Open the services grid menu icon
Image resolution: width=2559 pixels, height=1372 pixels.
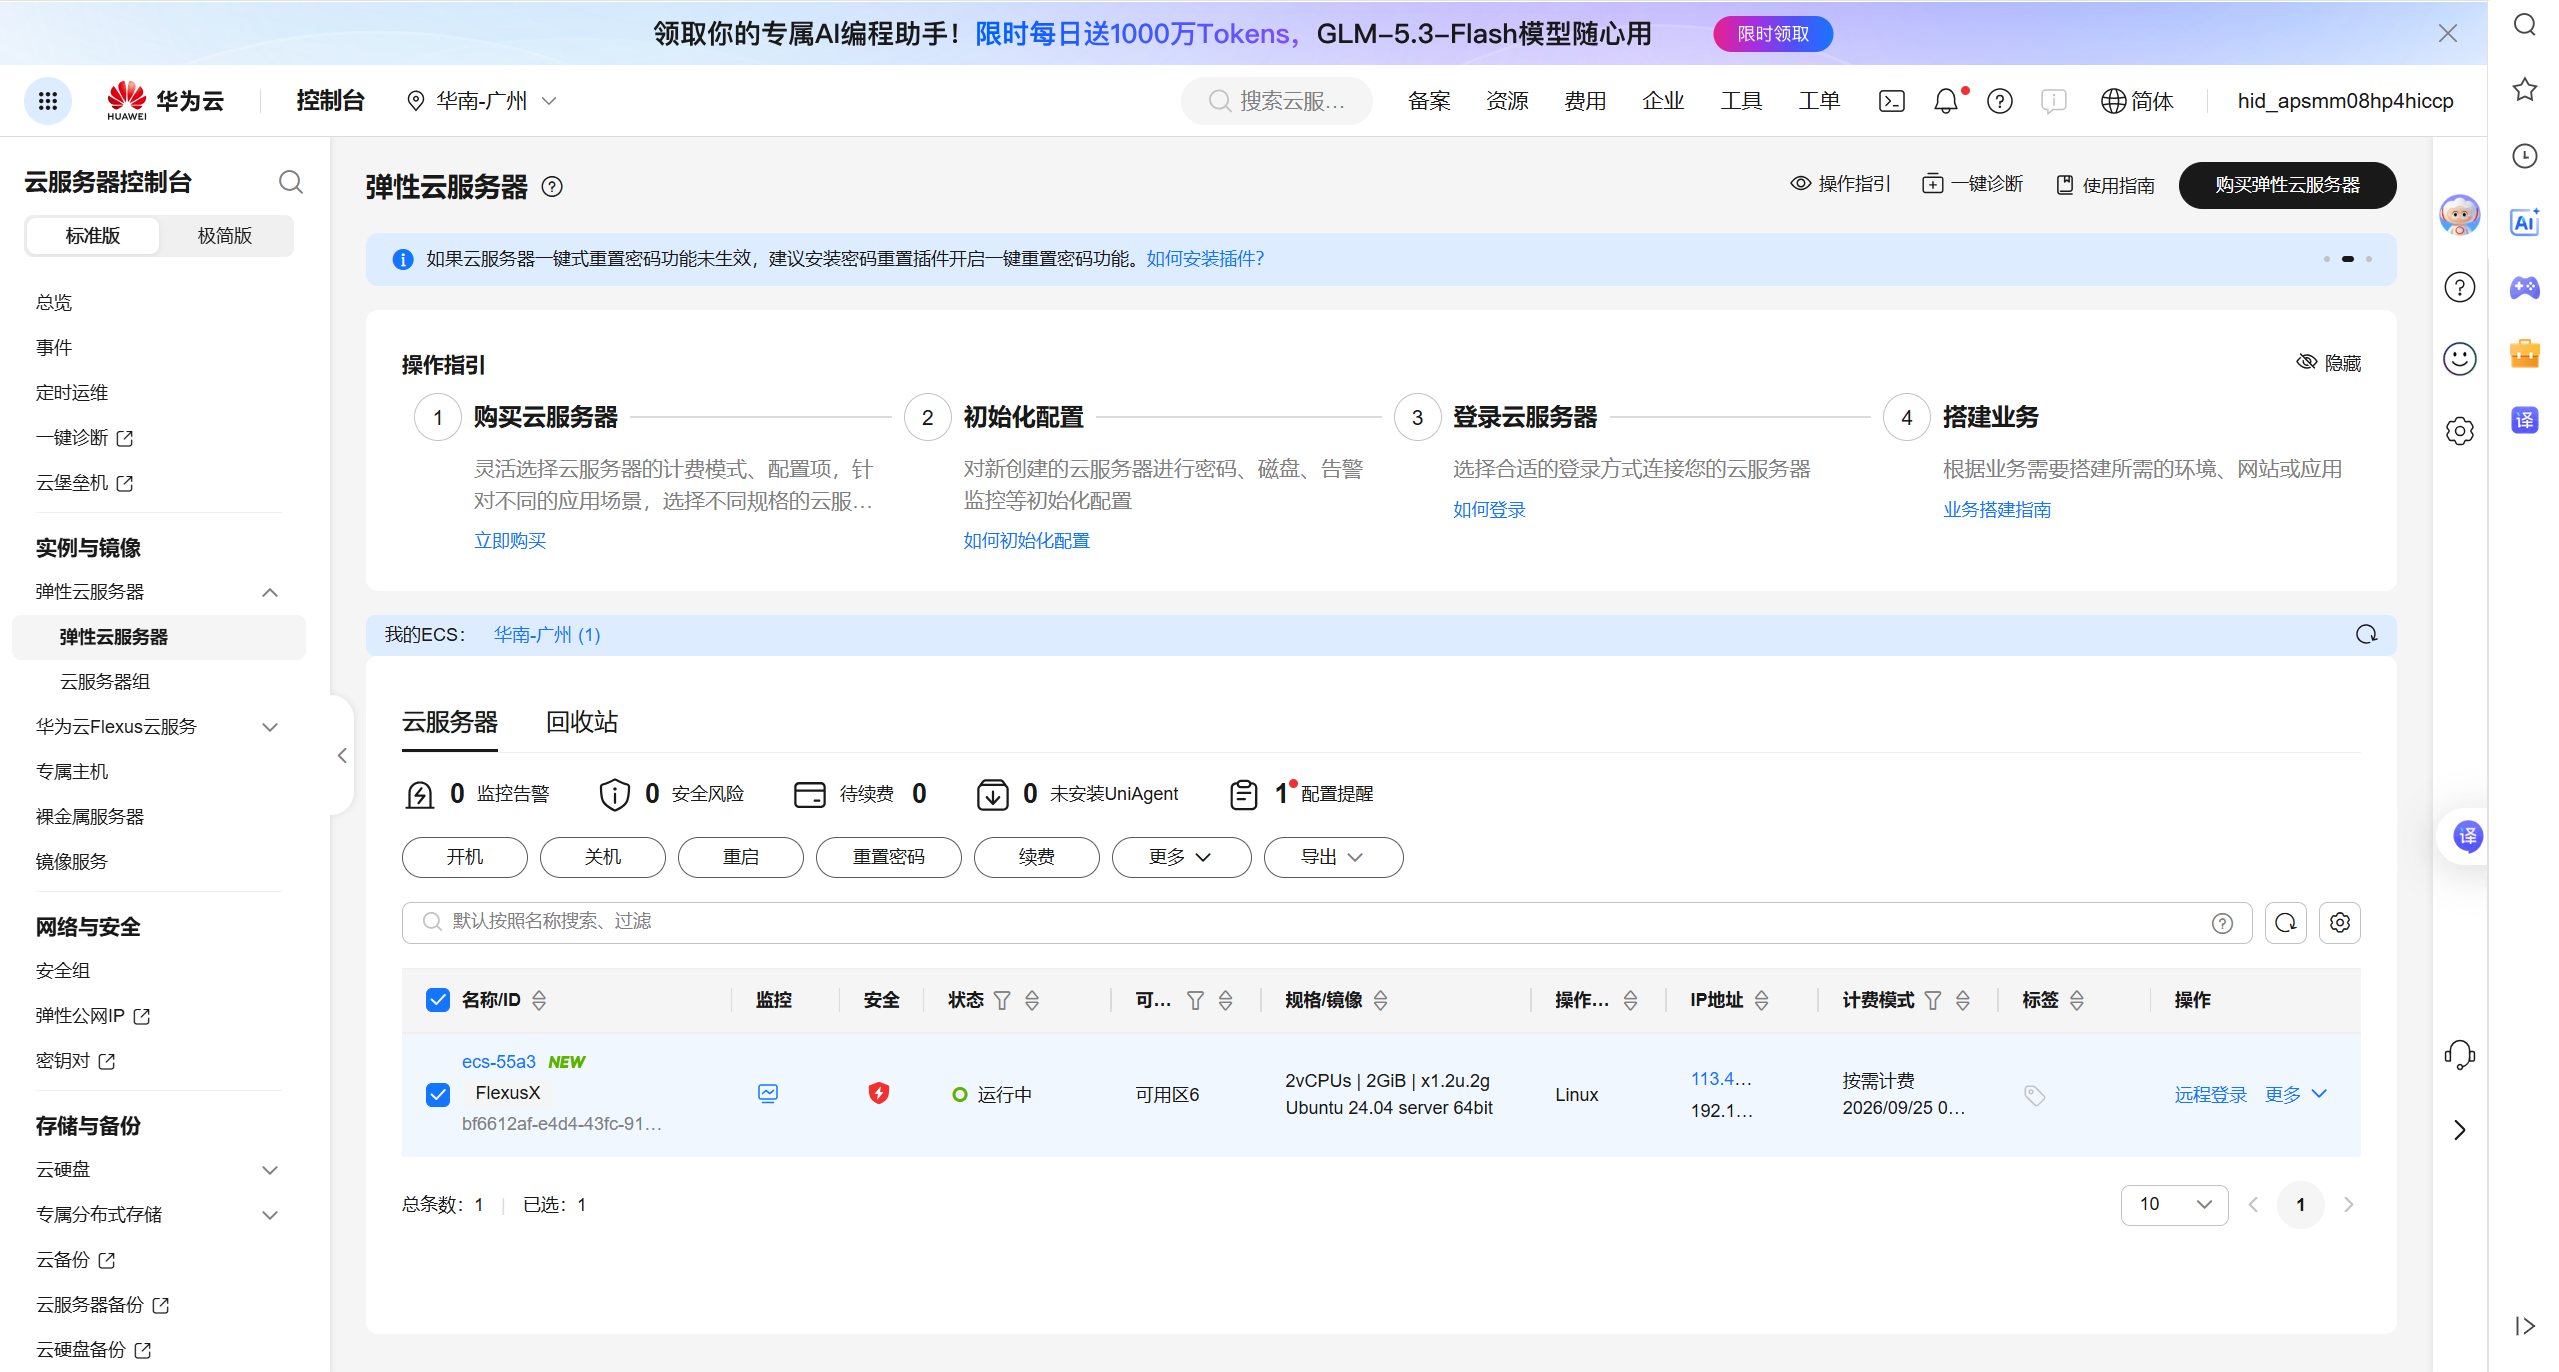48,101
